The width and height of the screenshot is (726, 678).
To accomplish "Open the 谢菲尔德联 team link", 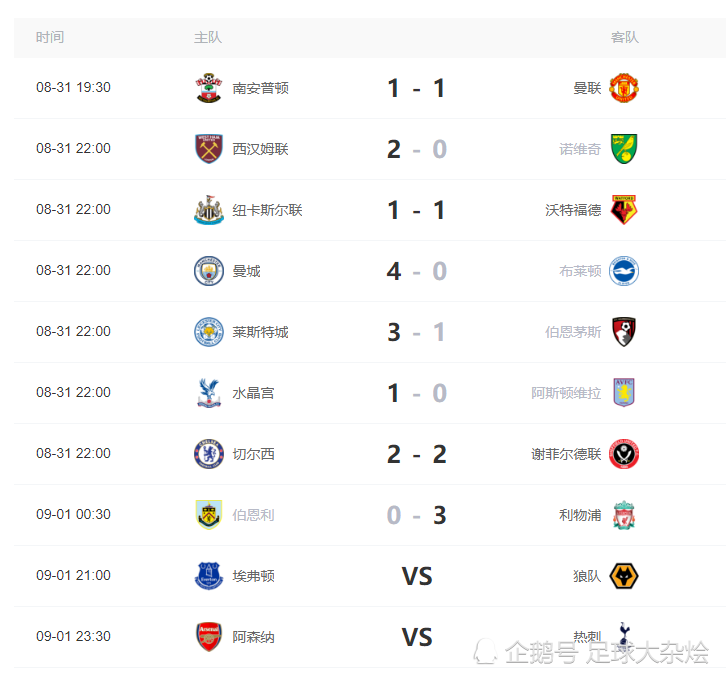I will pos(566,454).
